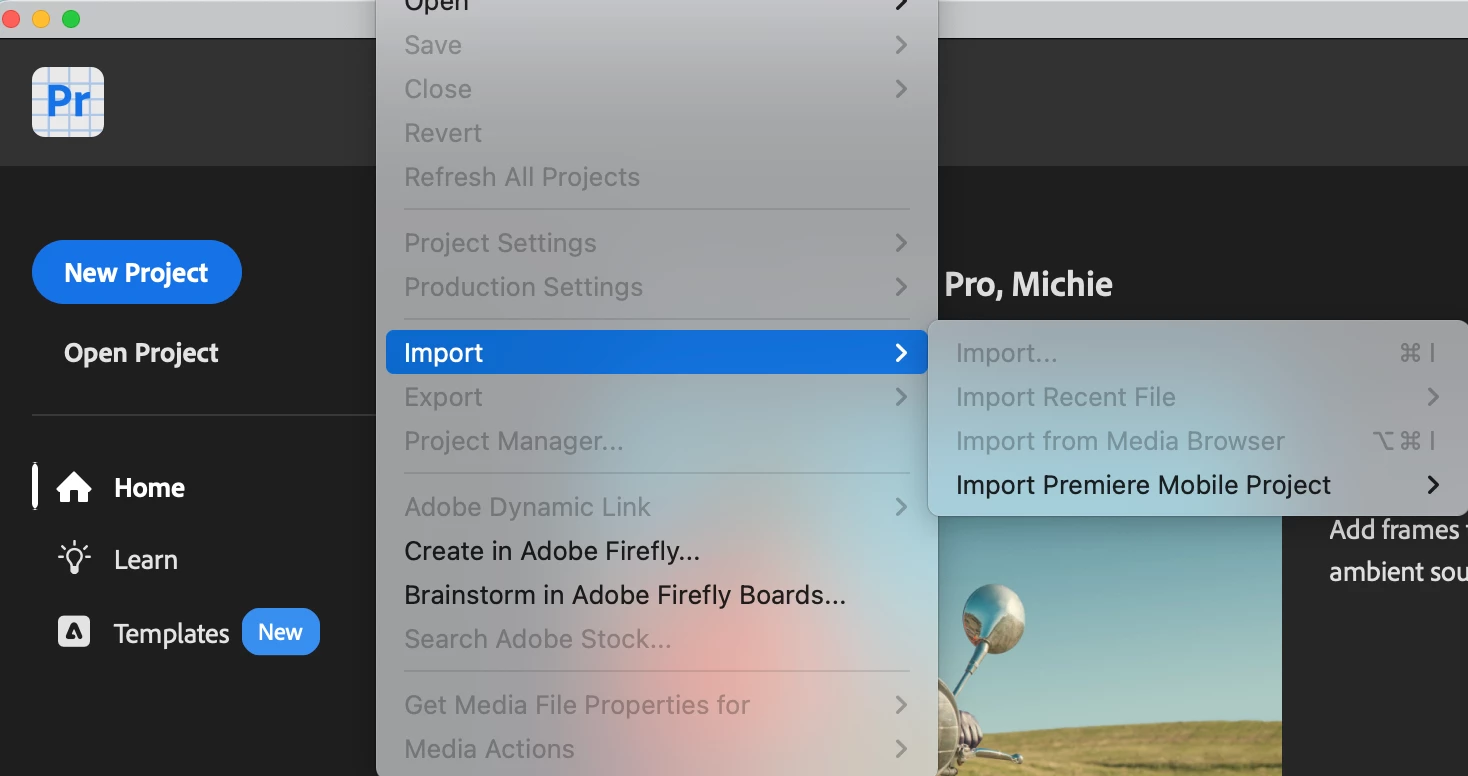Open Get Media File Properties for submenu

[x=656, y=705]
